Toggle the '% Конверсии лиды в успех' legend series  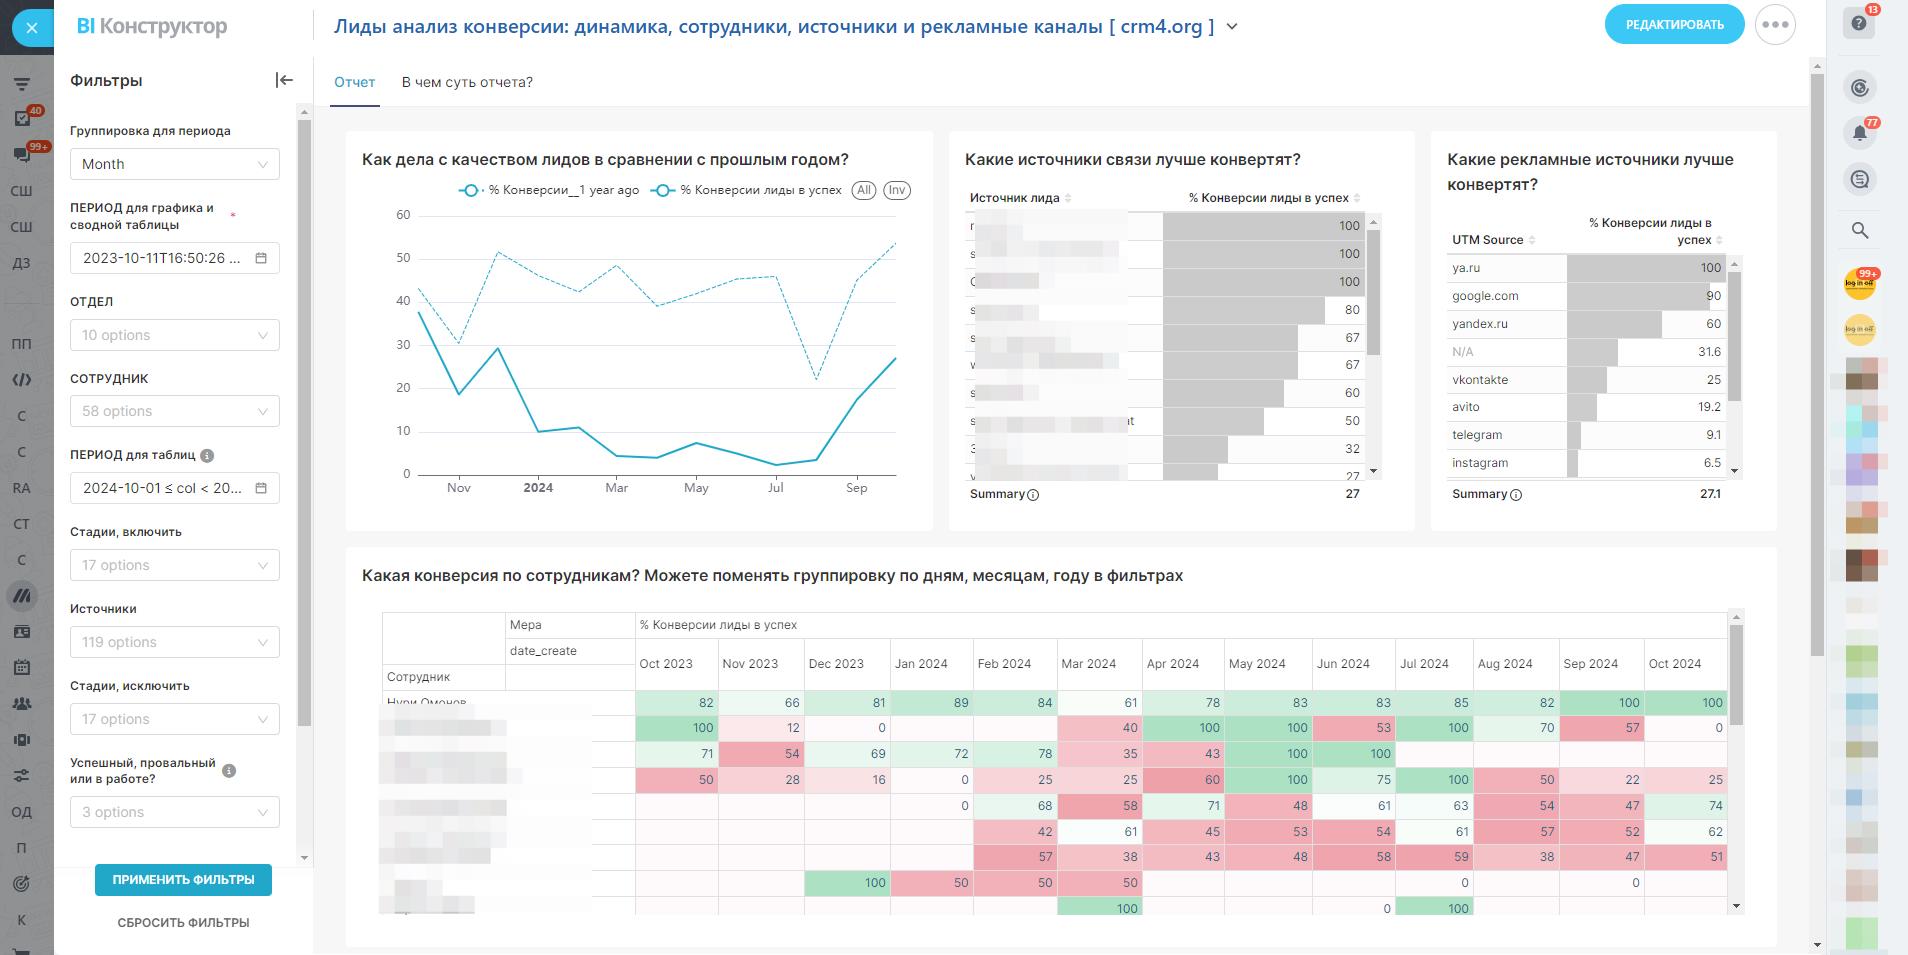click(x=749, y=190)
